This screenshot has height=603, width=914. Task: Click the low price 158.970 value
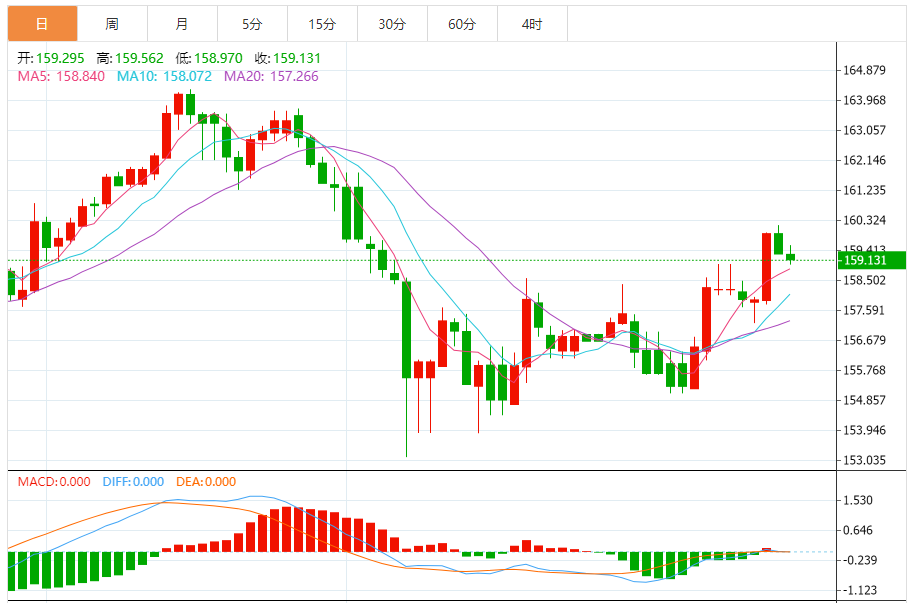pos(218,58)
